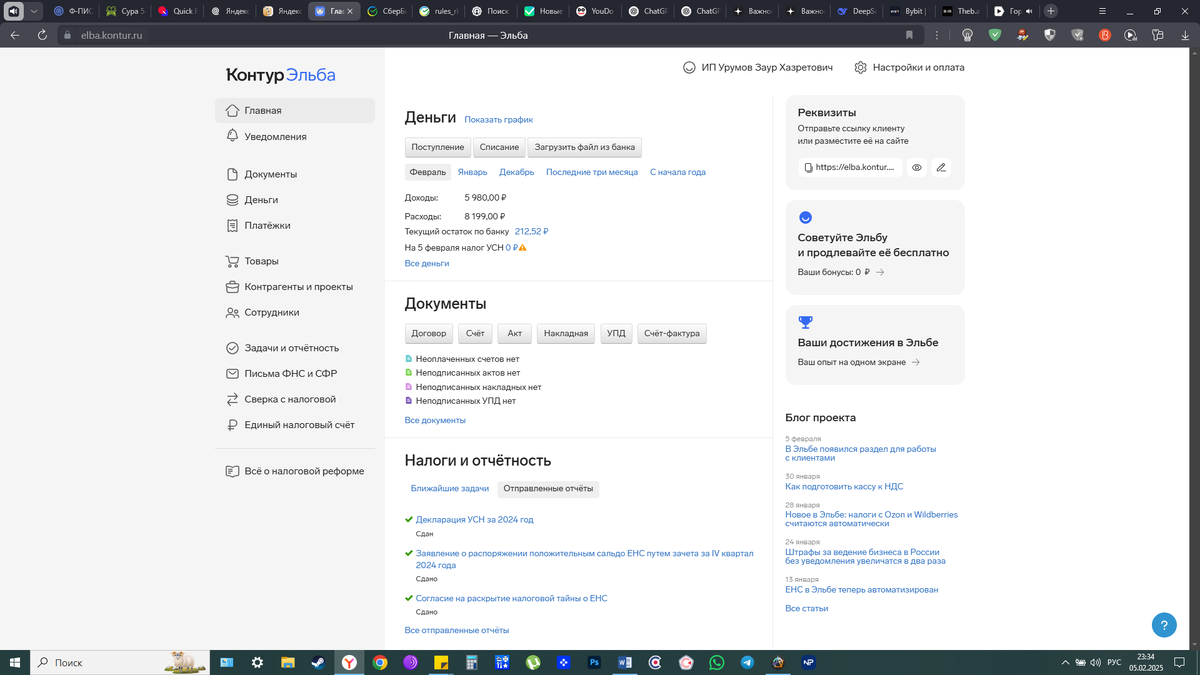The width and height of the screenshot is (1200, 675).
Task: Open Ваш опыт на одном экране arrow
Action: [x=916, y=362]
